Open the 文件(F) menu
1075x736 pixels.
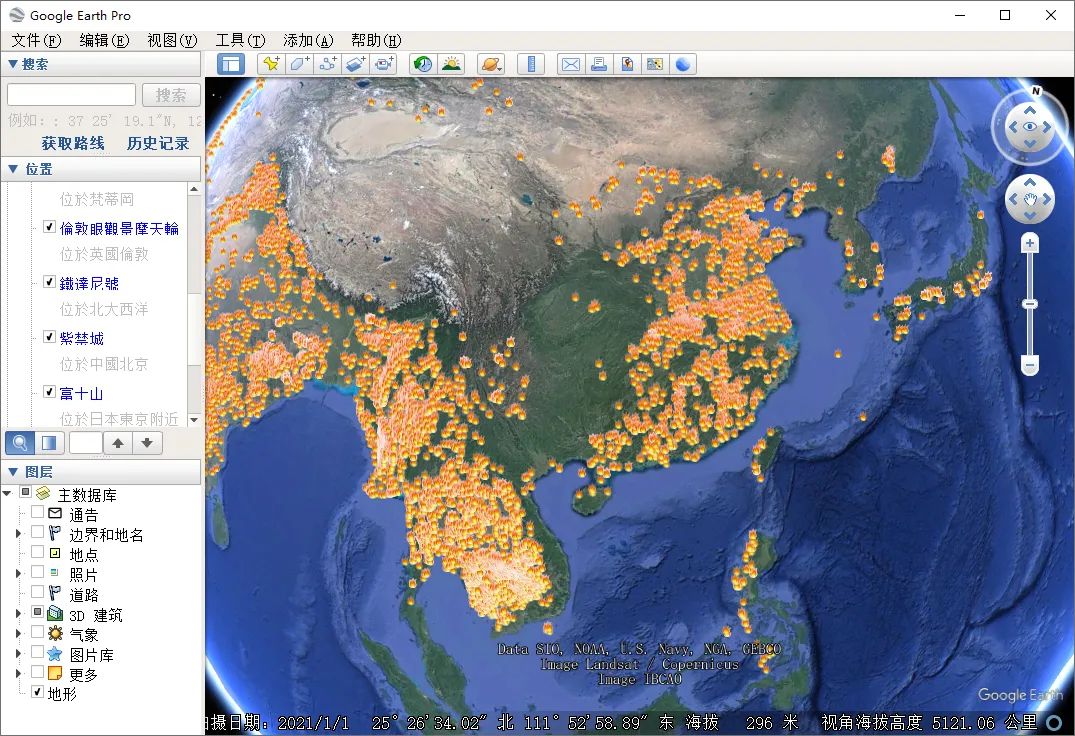36,40
